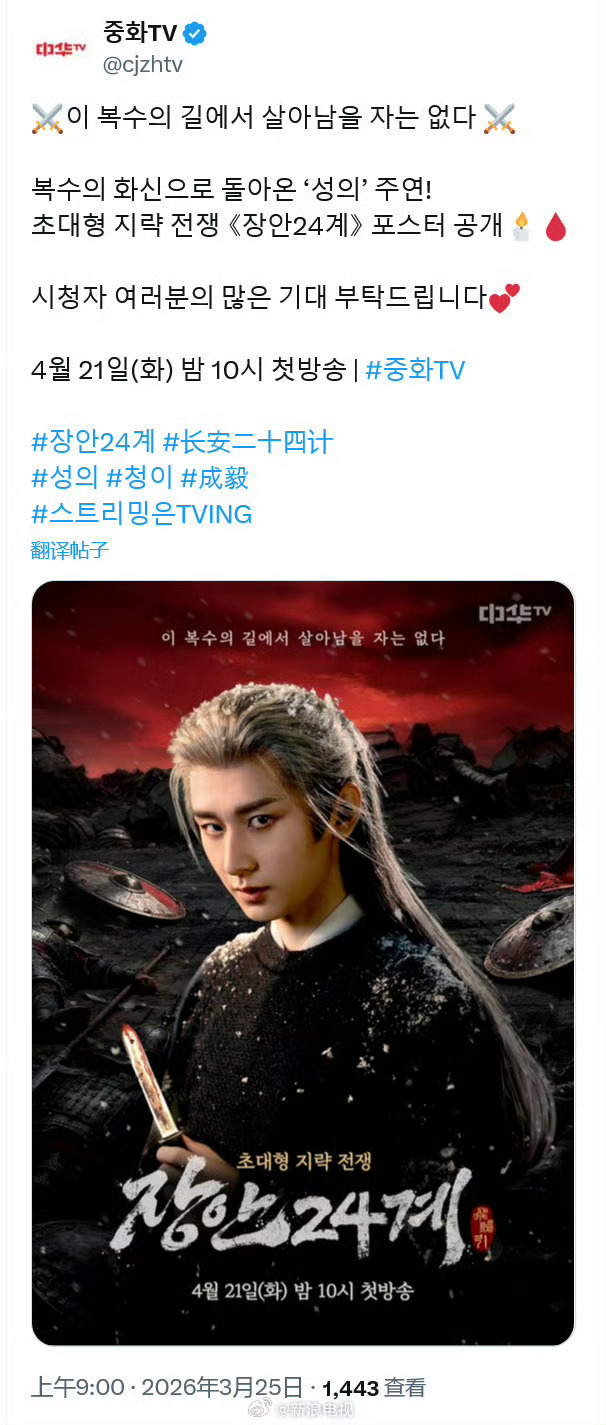Click the blood drop emoji
606x1425 pixels.
tap(554, 228)
